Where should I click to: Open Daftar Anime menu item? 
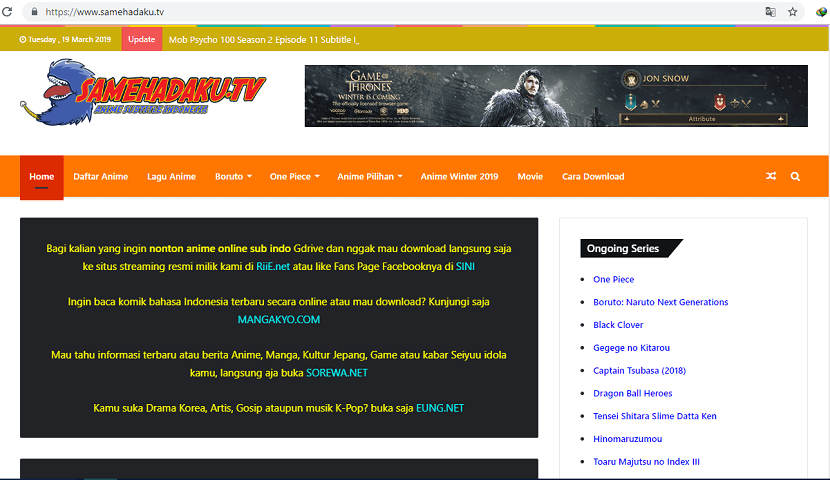(x=101, y=177)
